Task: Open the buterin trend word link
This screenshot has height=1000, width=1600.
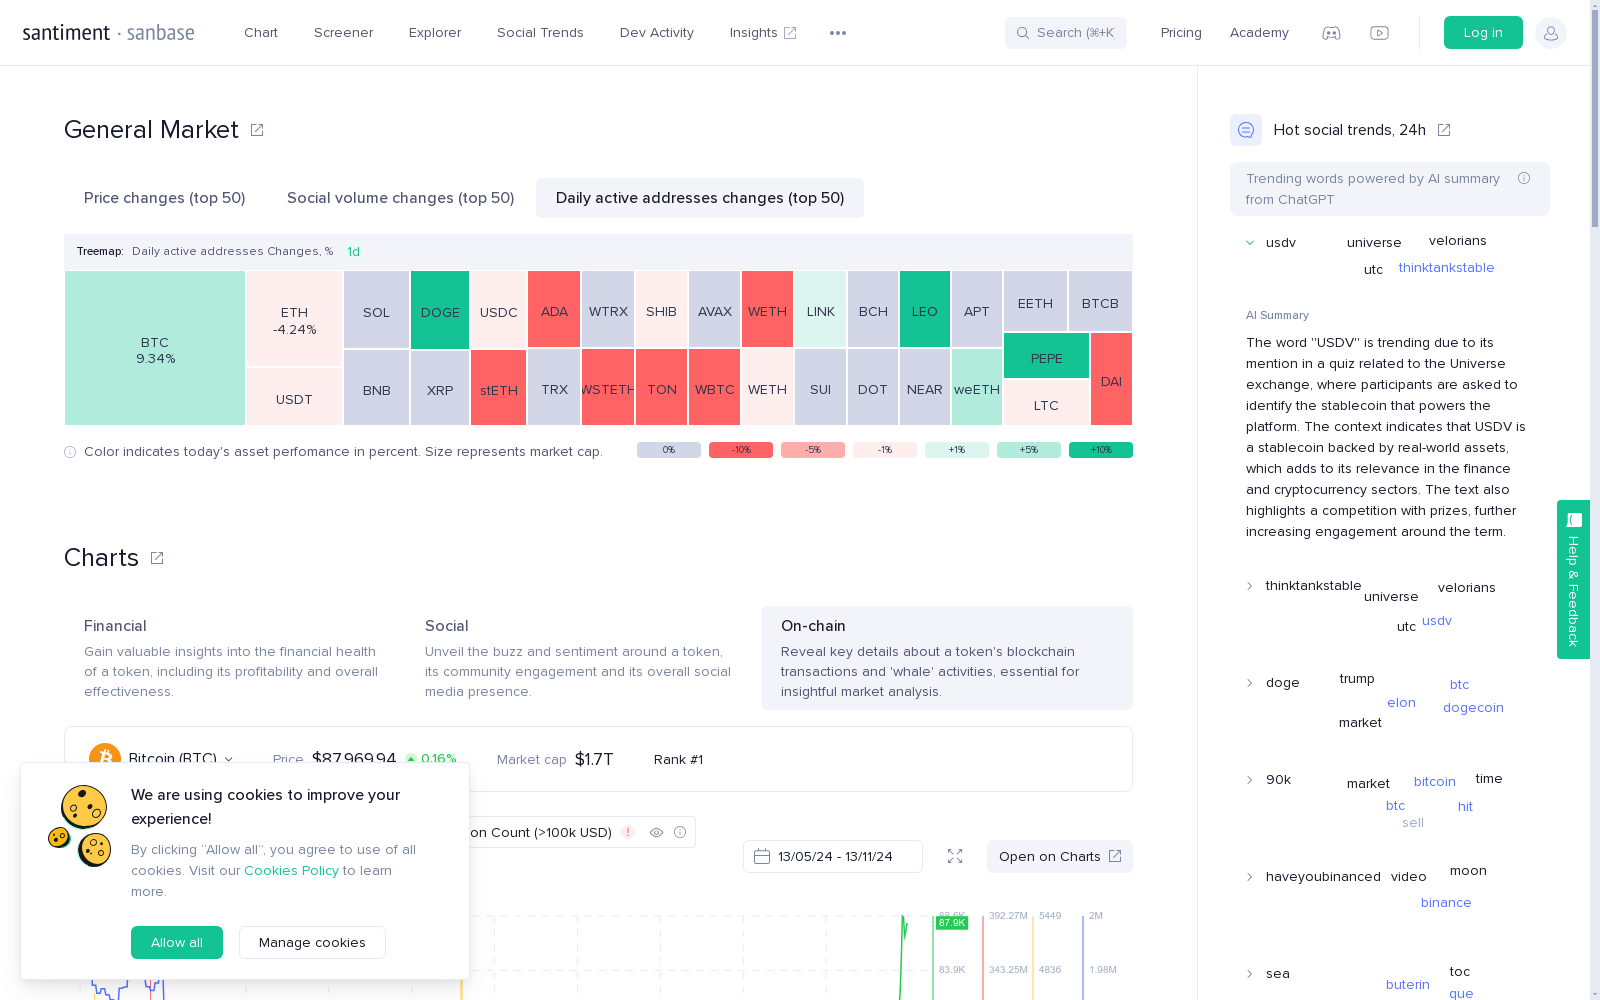Action: tap(1408, 985)
